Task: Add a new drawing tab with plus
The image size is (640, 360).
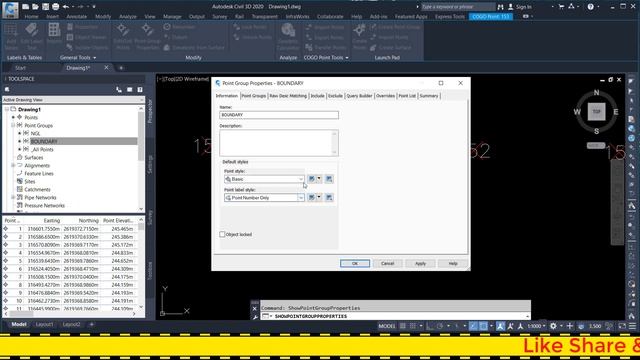Action: pos(121,68)
